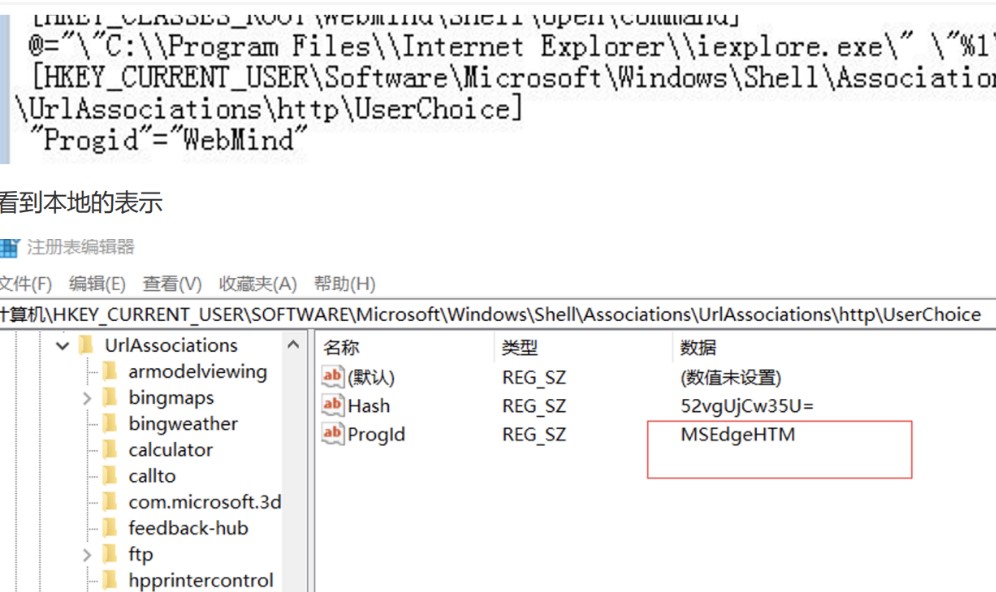Select the callto folder icon
This screenshot has height=592, width=996.
tap(110, 476)
